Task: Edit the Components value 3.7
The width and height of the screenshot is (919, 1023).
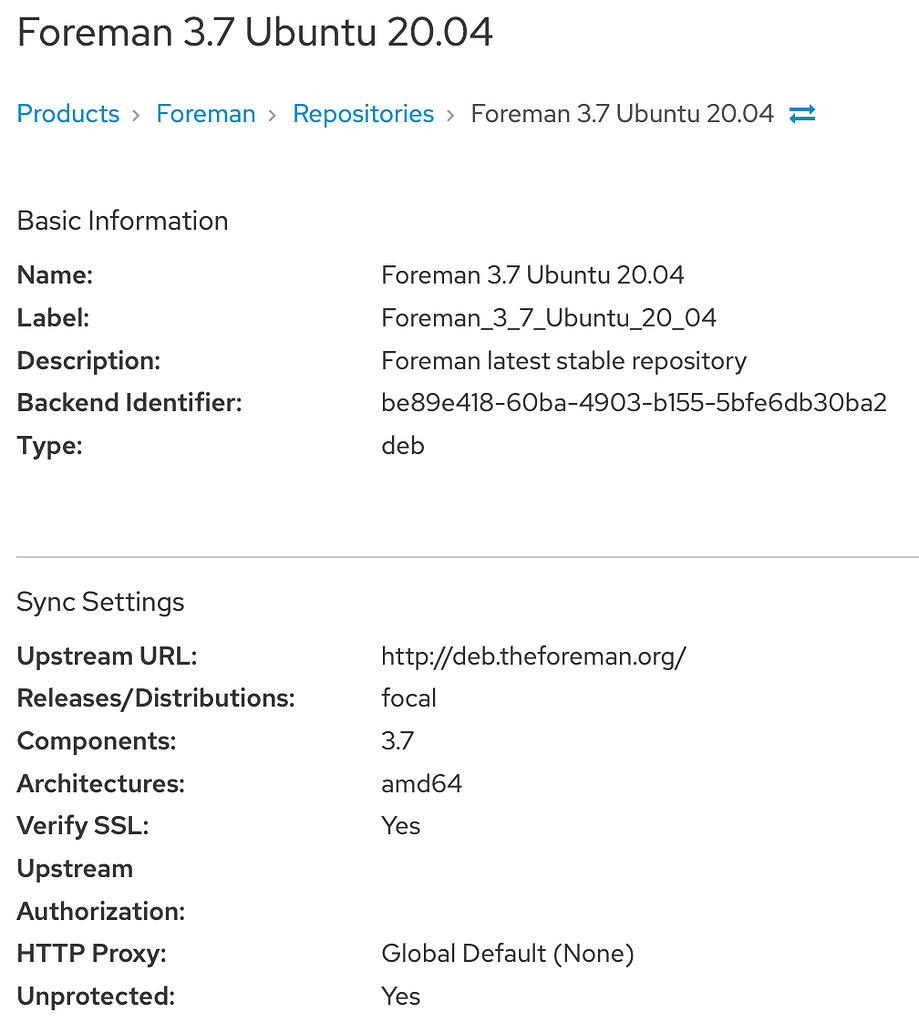Action: [x=397, y=741]
